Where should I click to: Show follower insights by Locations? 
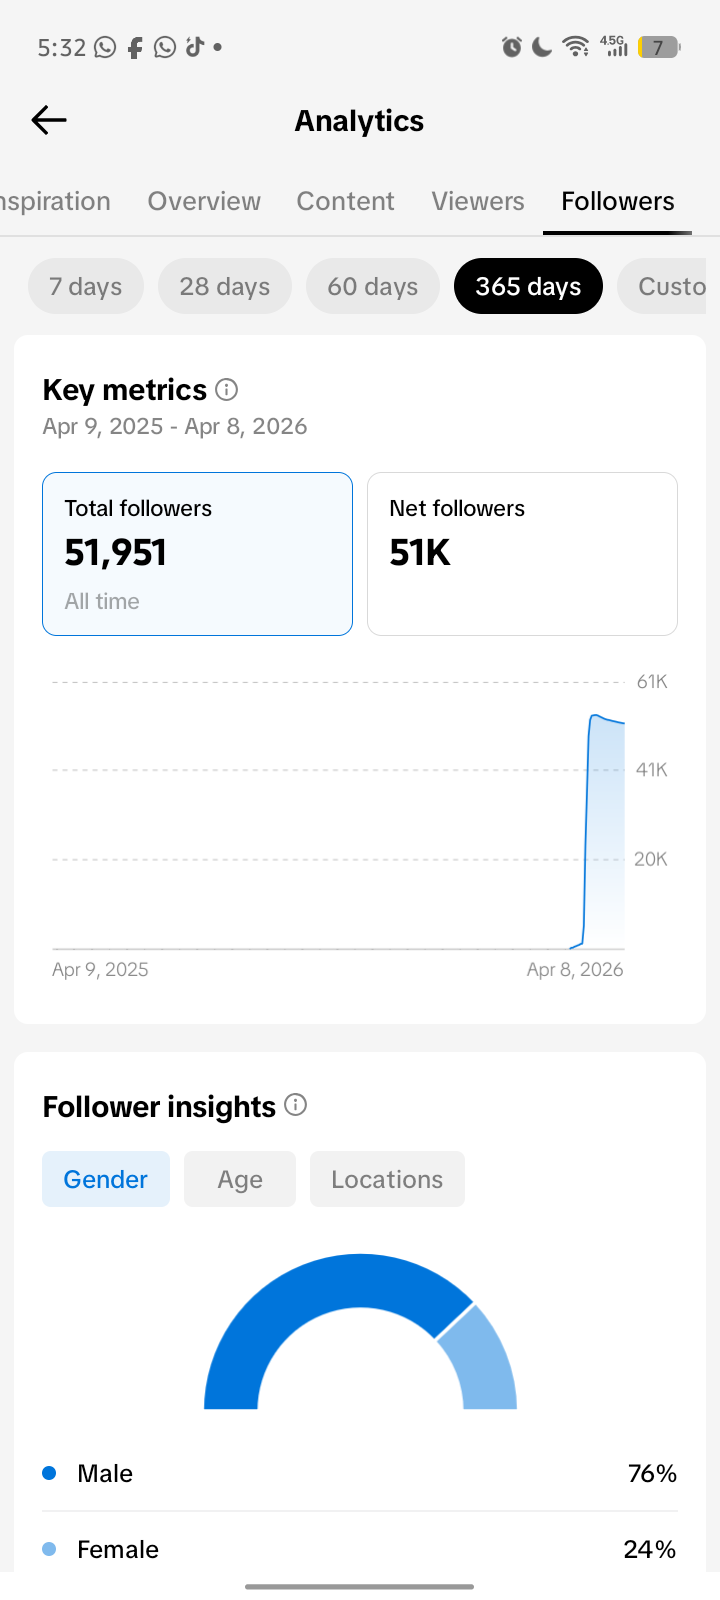click(x=387, y=1179)
